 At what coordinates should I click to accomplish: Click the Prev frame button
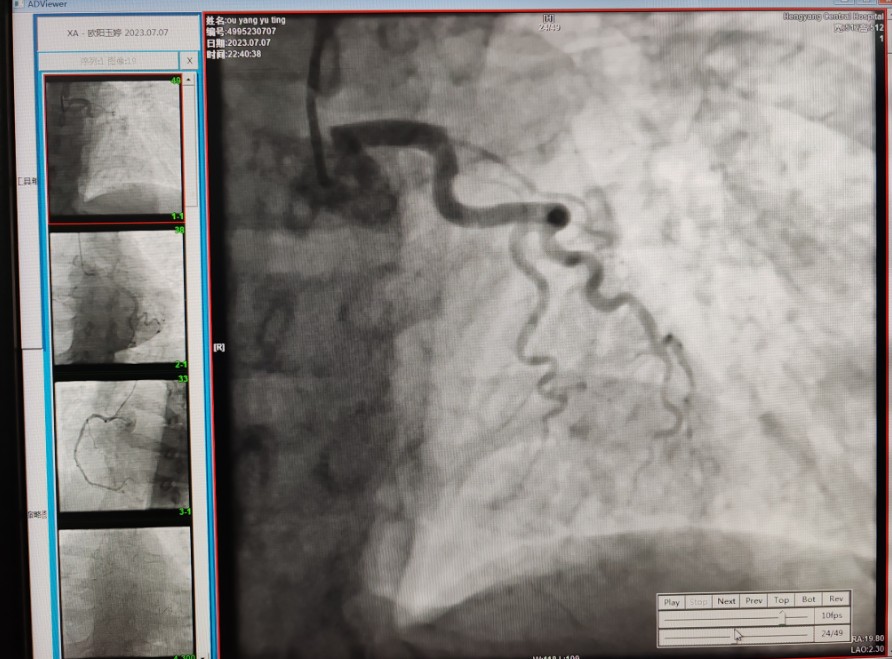pyautogui.click(x=754, y=601)
